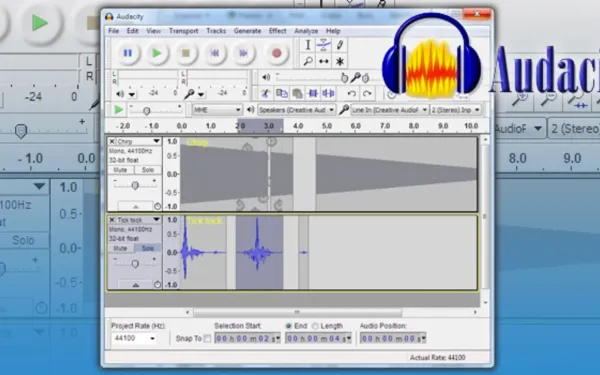
Task: Click the Tick tock track sync-lock clock icon
Action: 157,285
